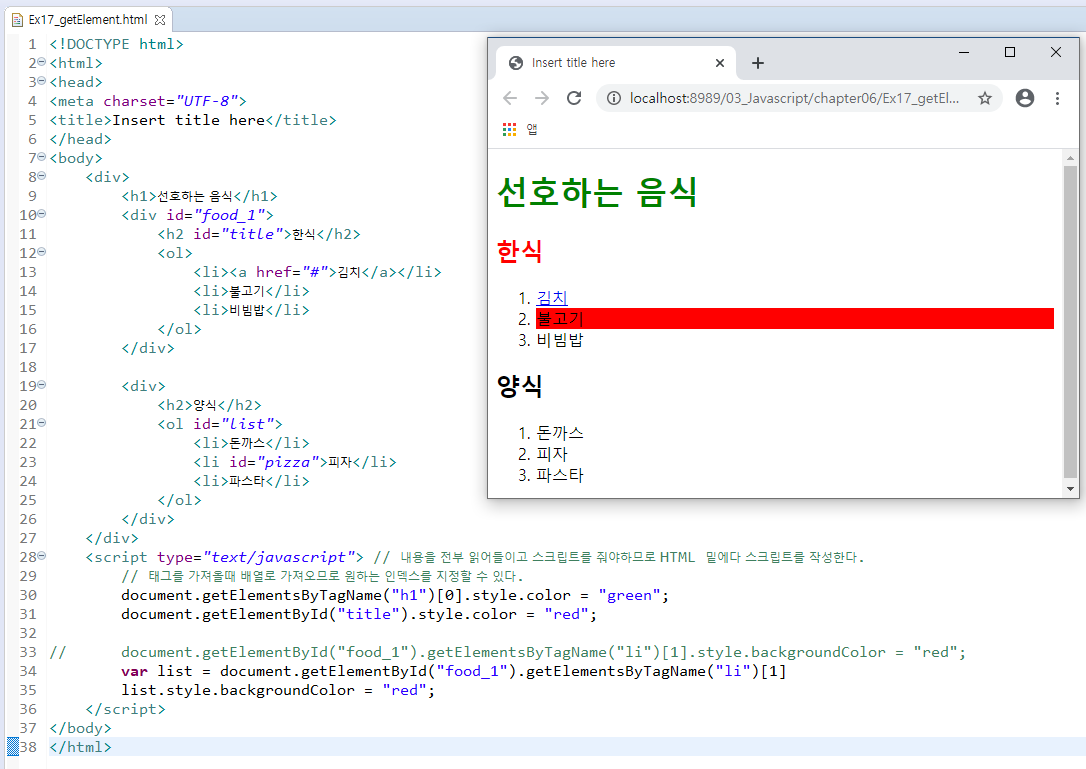
Task: Click the a href="#" code on line 13
Action: pos(283,272)
